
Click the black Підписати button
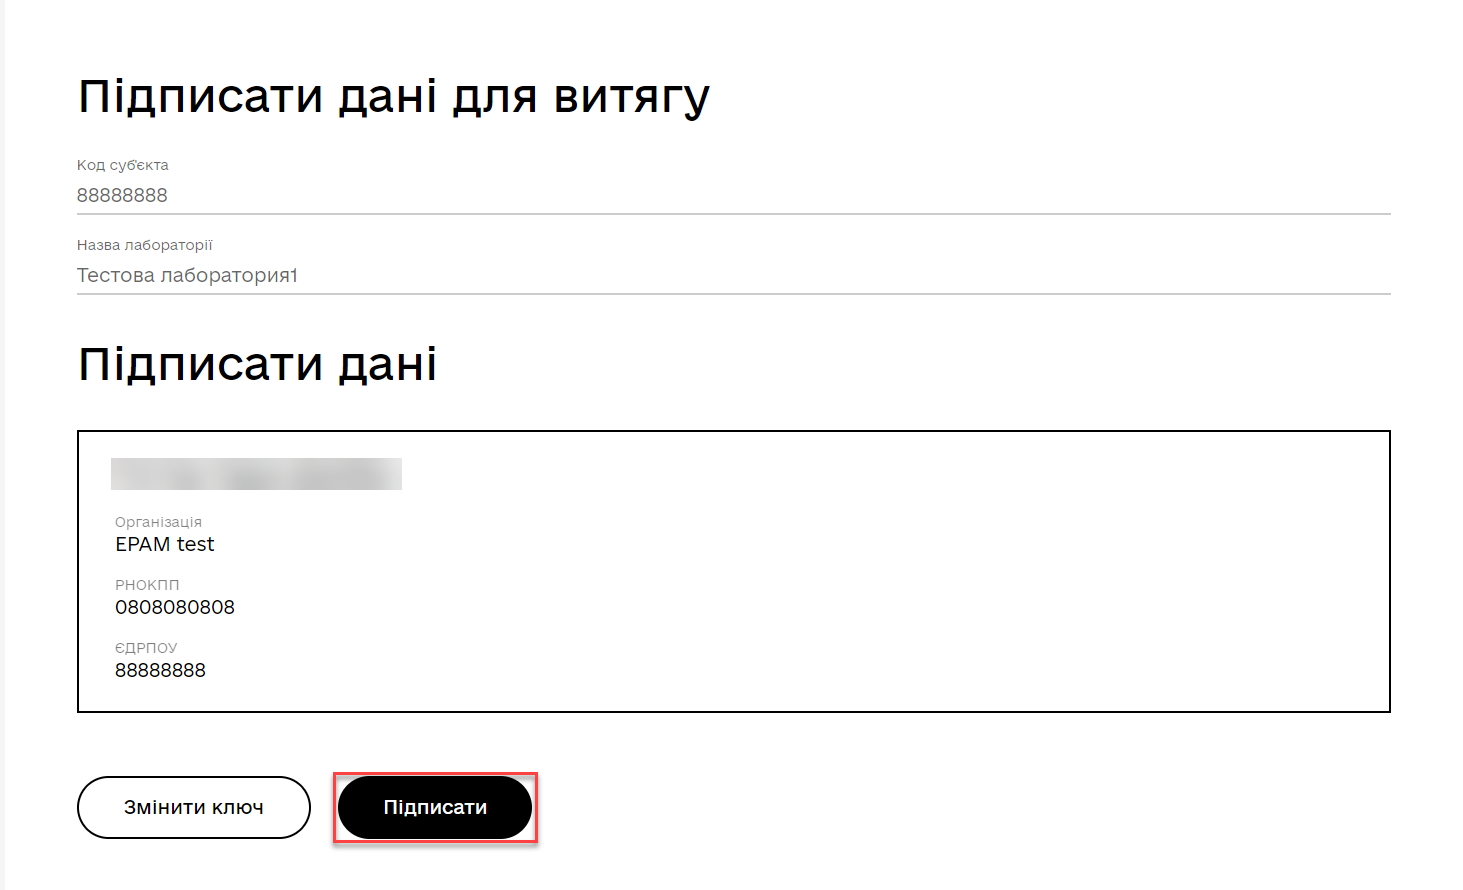pos(435,807)
